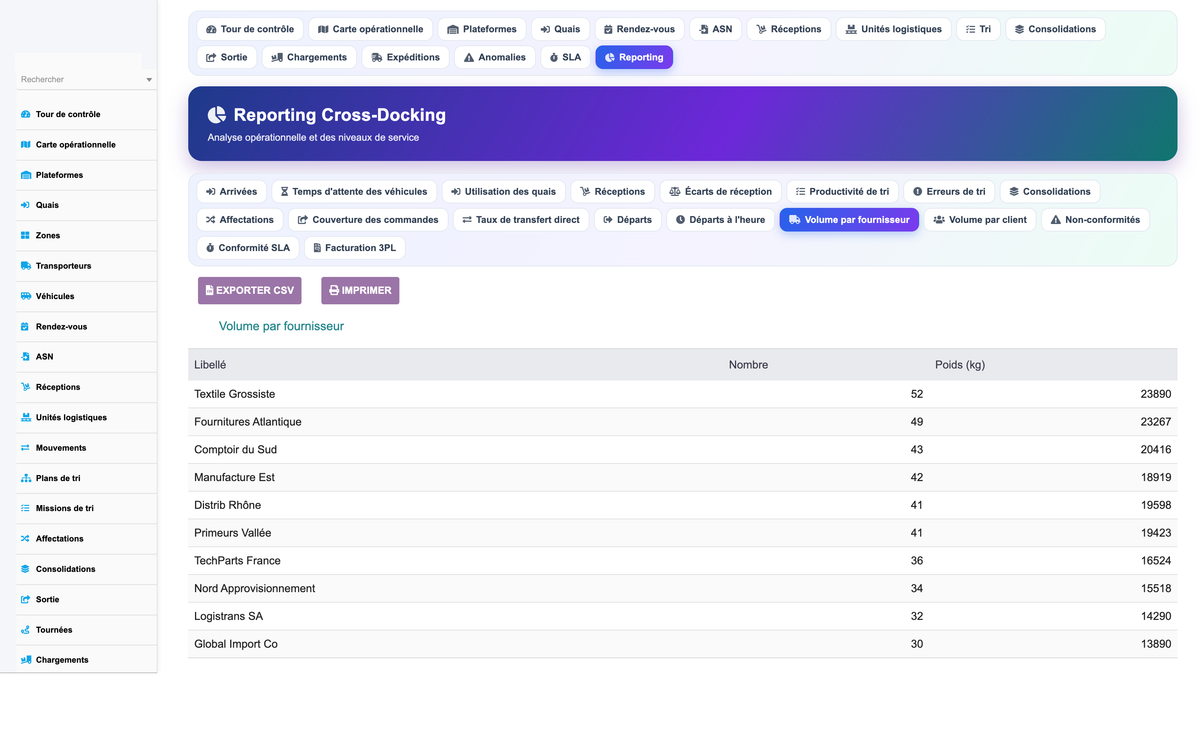This screenshot has width=1200, height=743.
Task: Open Carte opérationnelle top navigation tab
Action: point(371,29)
